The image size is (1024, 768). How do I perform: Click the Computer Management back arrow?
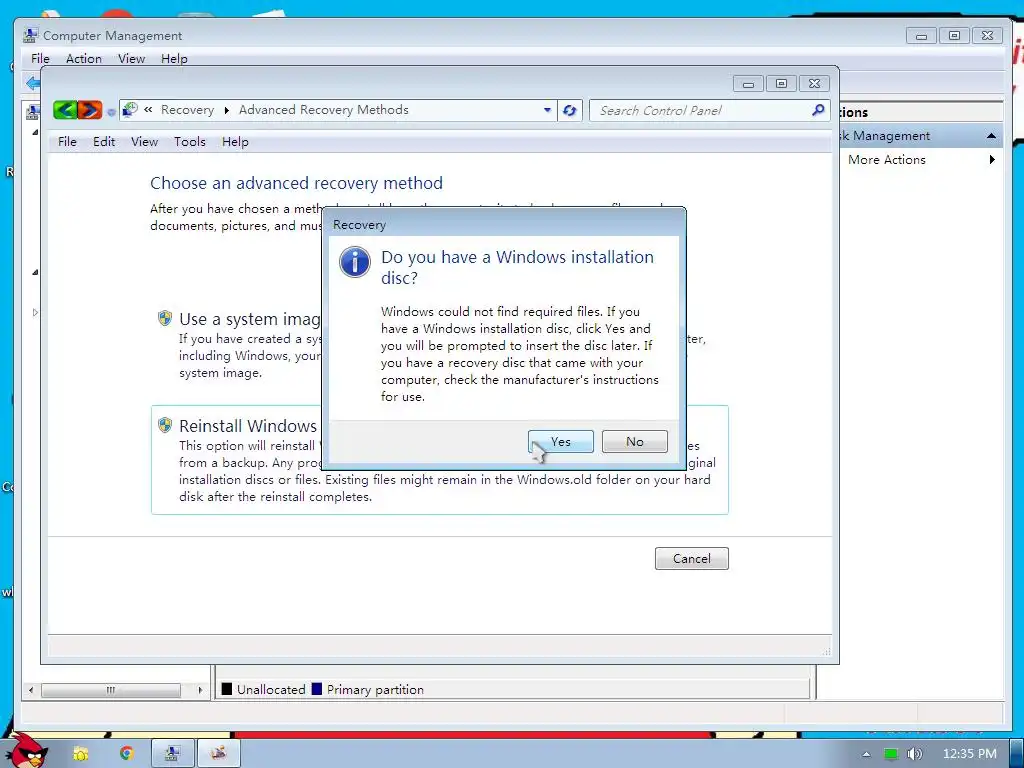click(x=33, y=83)
